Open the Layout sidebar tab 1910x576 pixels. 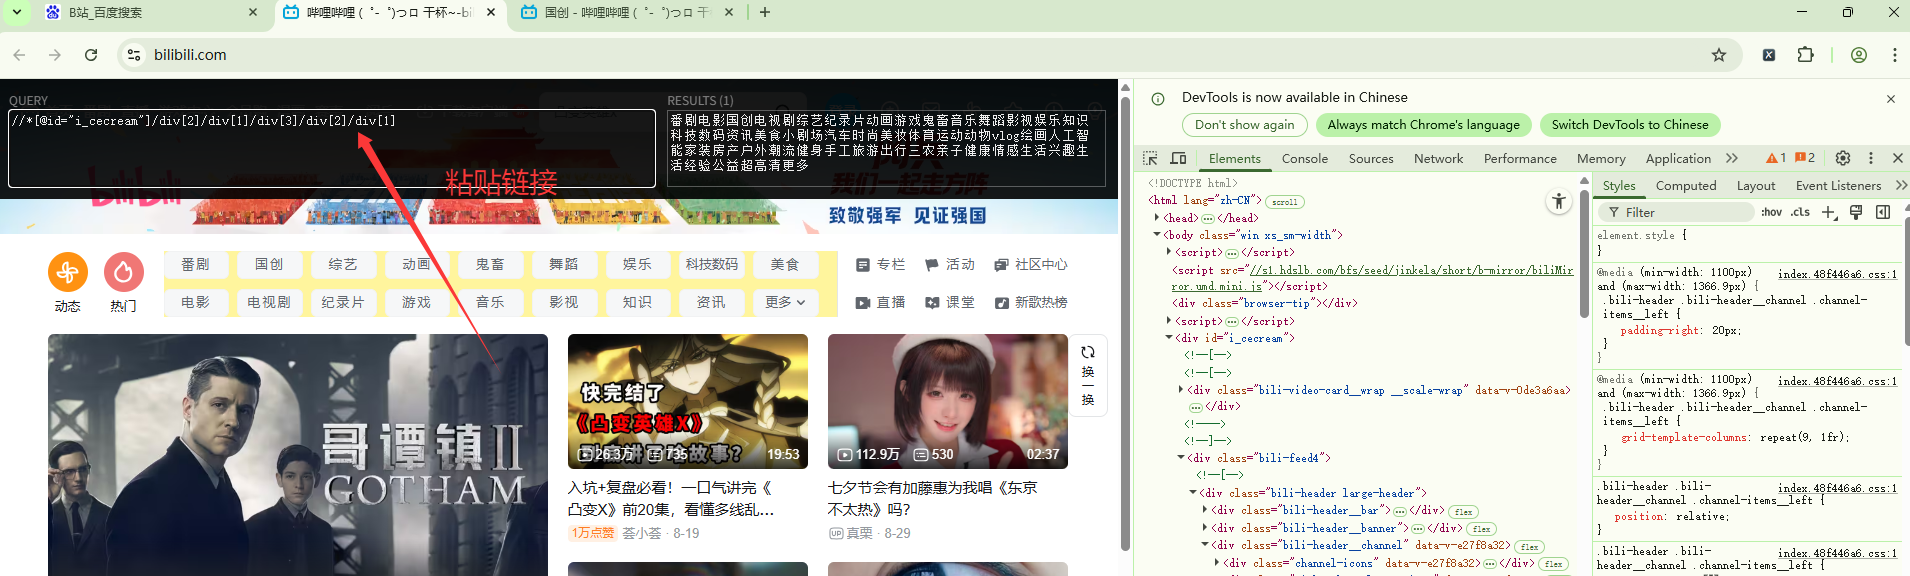pyautogui.click(x=1756, y=185)
